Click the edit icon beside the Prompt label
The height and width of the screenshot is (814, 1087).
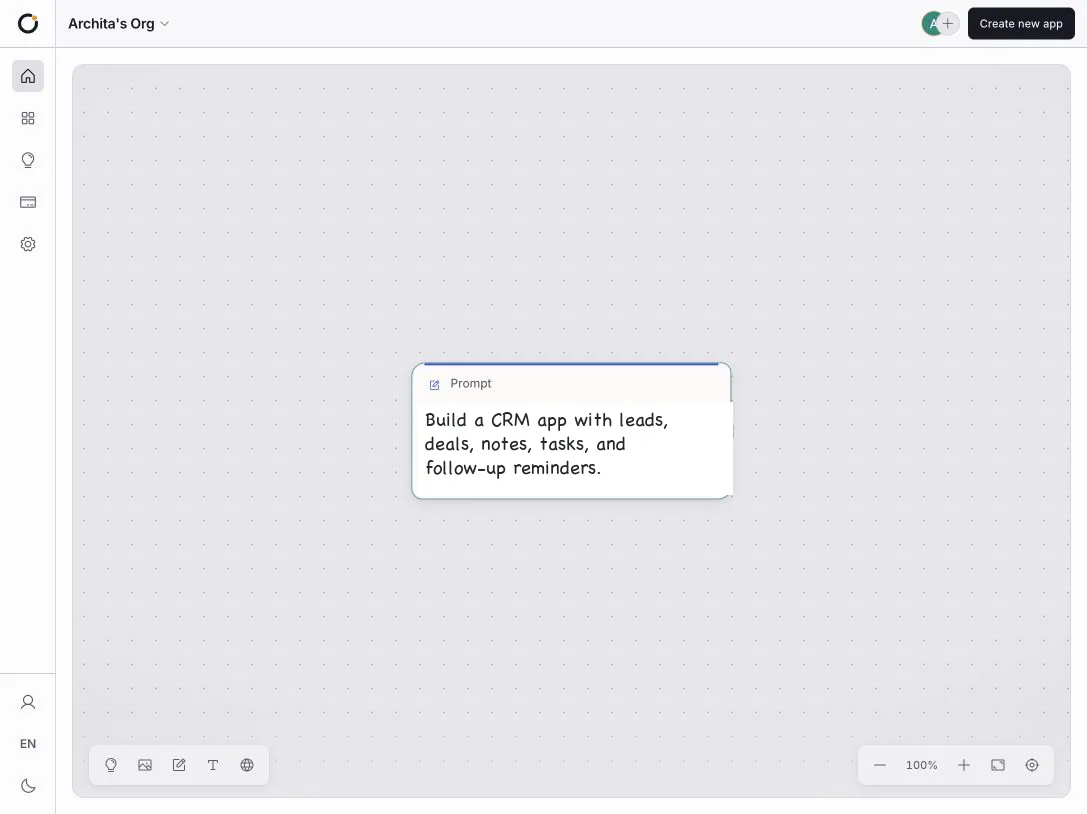click(x=435, y=385)
